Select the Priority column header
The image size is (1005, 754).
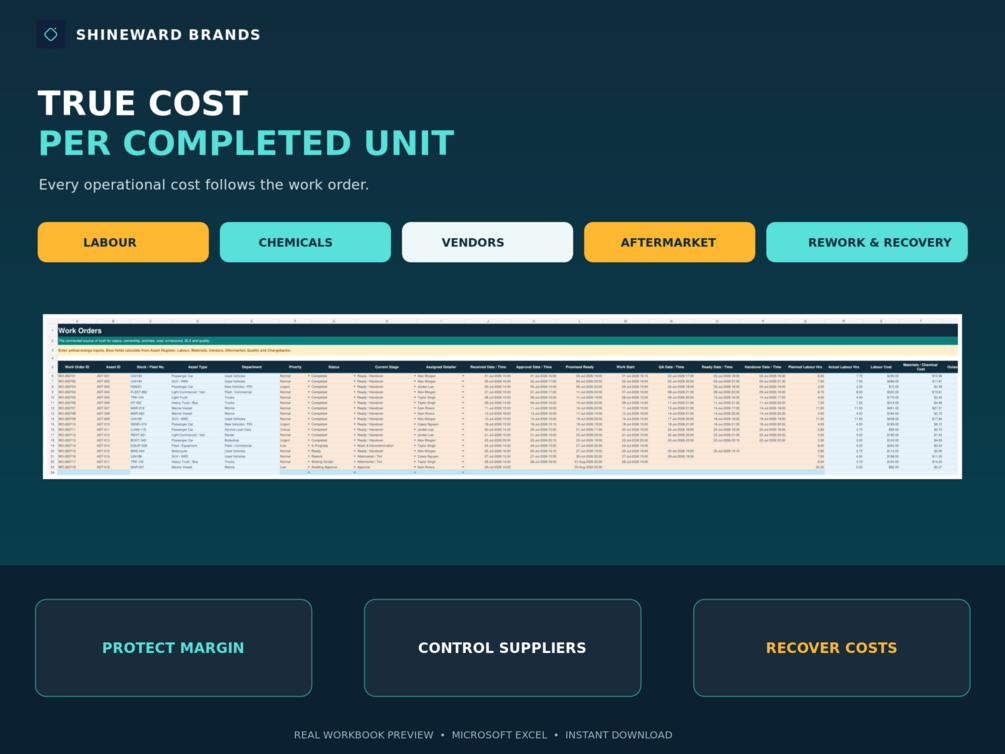(295, 367)
